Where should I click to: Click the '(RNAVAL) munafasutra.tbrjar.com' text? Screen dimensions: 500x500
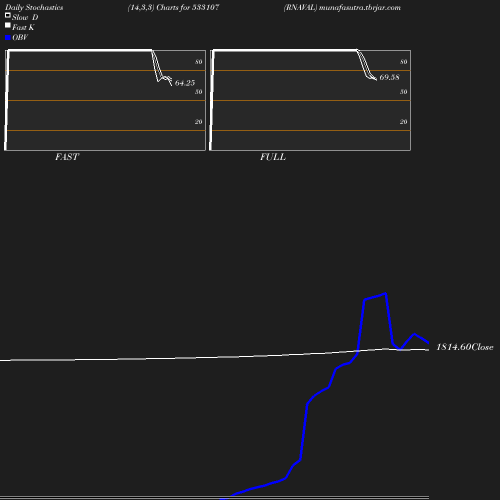pyautogui.click(x=342, y=8)
